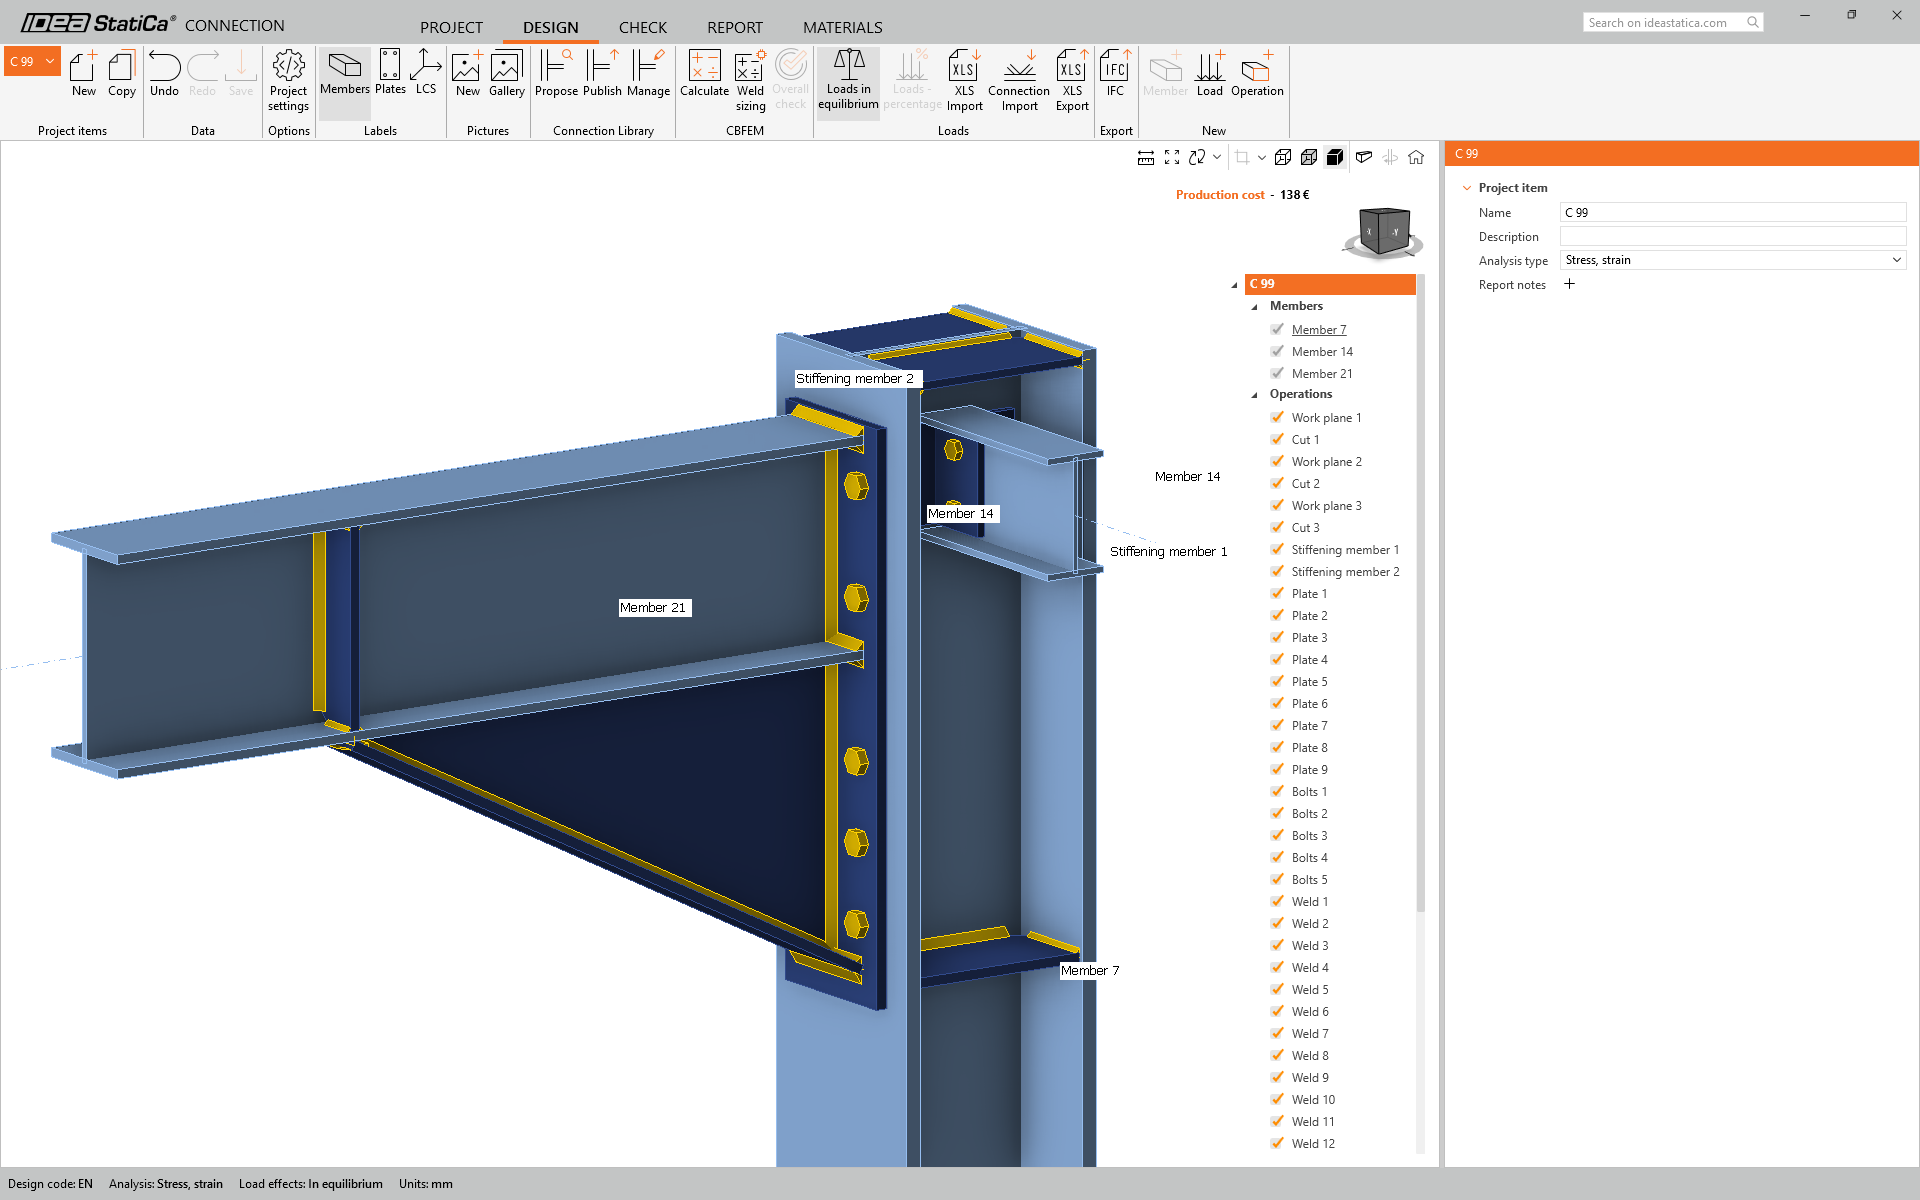Toggle checkbox of Cut 1

pyautogui.click(x=1277, y=439)
